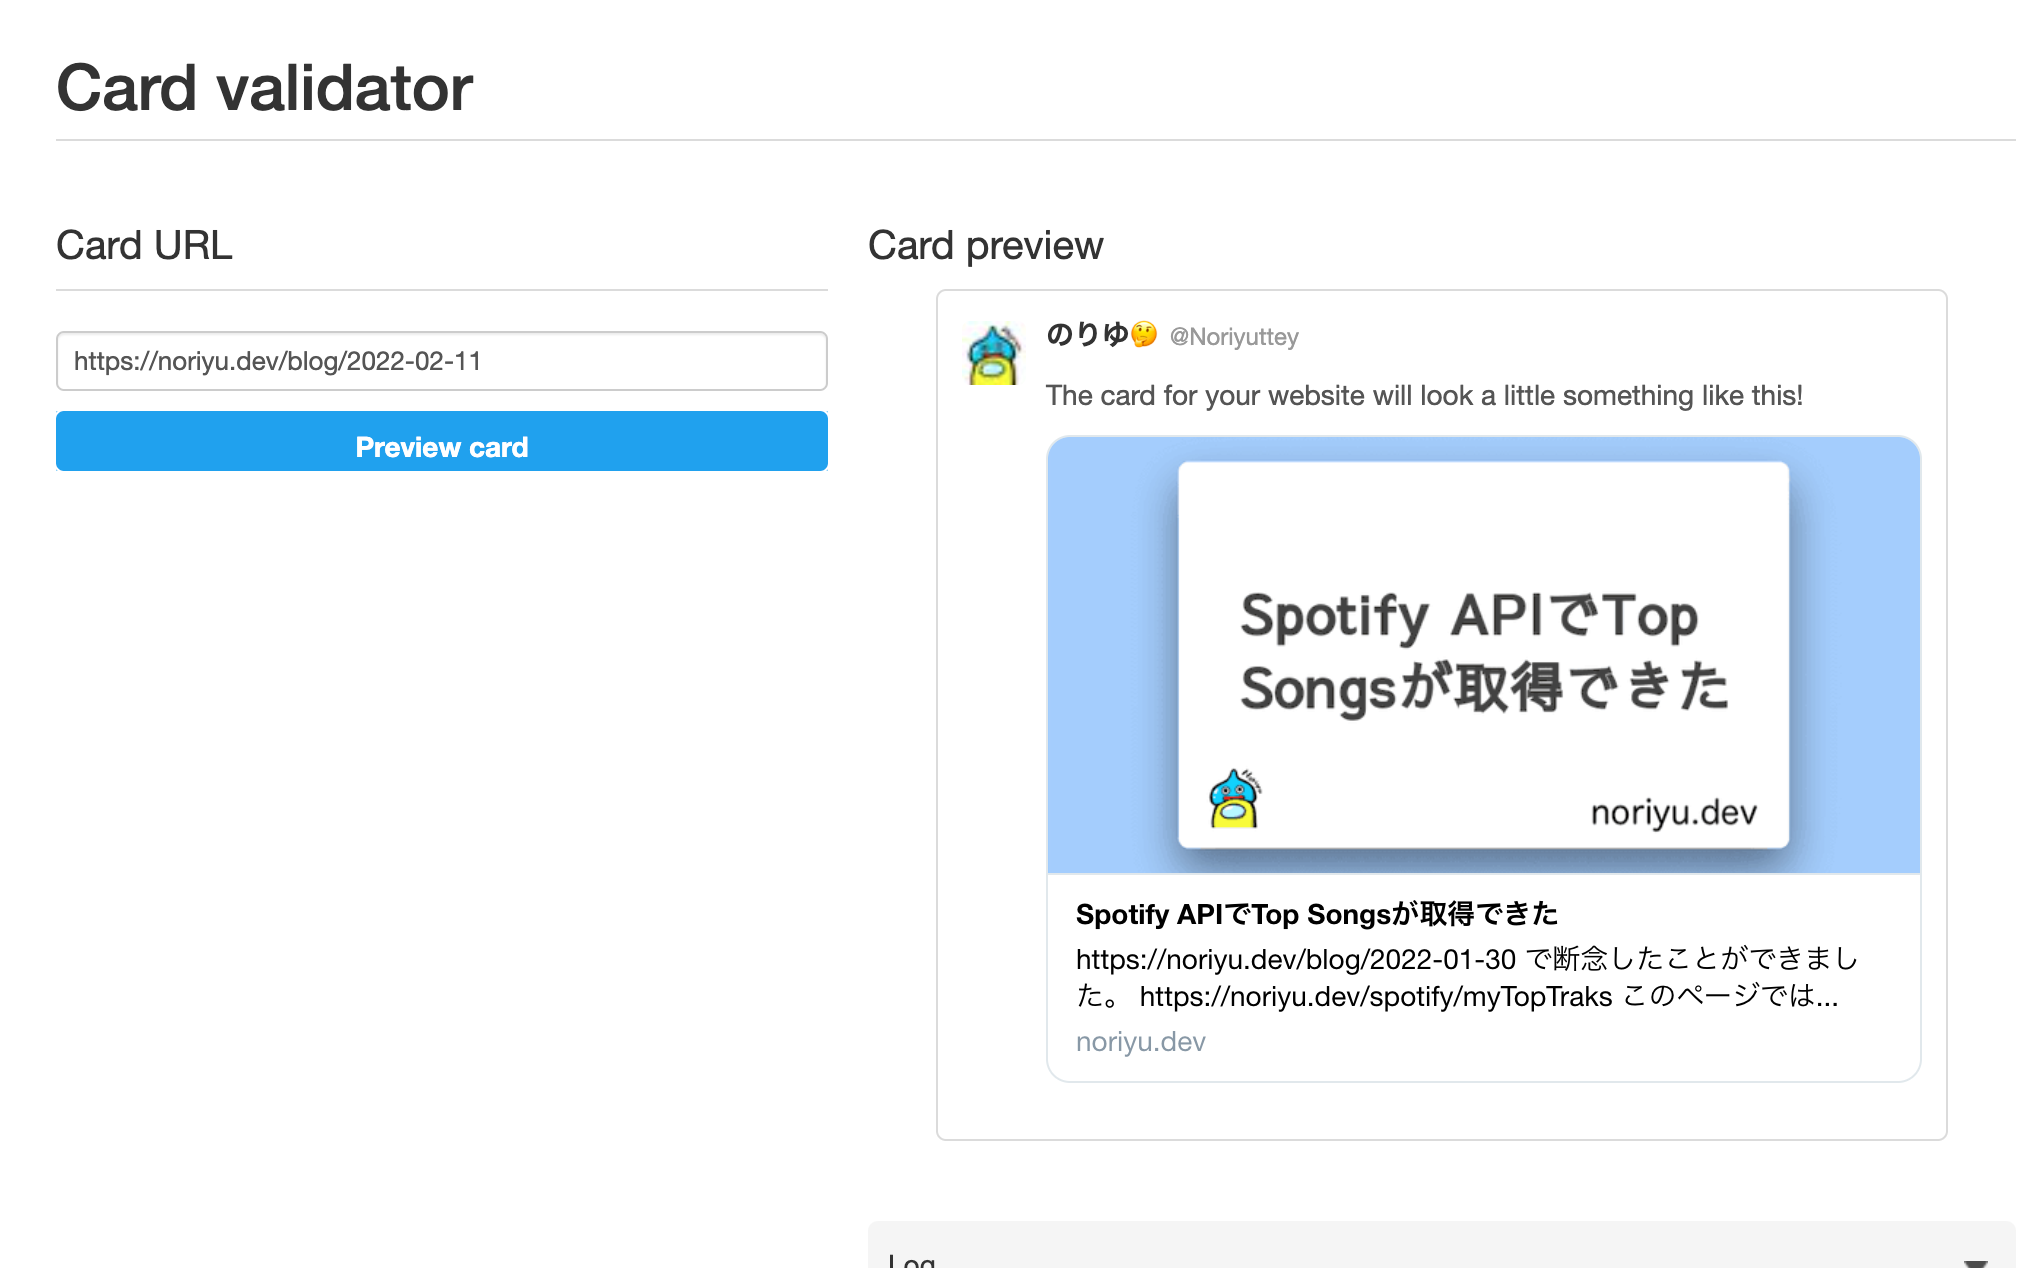Click the 'Card URL' heading
The height and width of the screenshot is (1268, 2032).
[x=144, y=246]
